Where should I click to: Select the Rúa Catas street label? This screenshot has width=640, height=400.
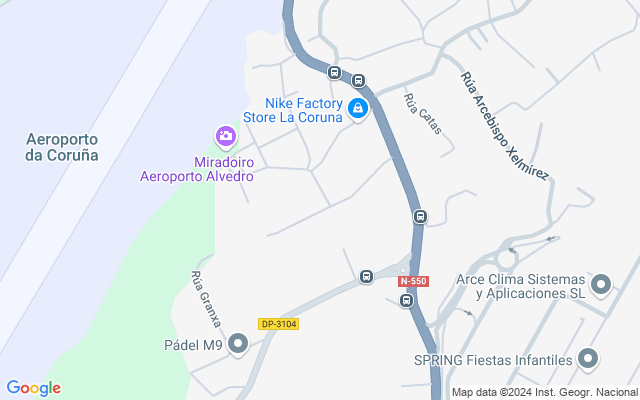coord(423,113)
